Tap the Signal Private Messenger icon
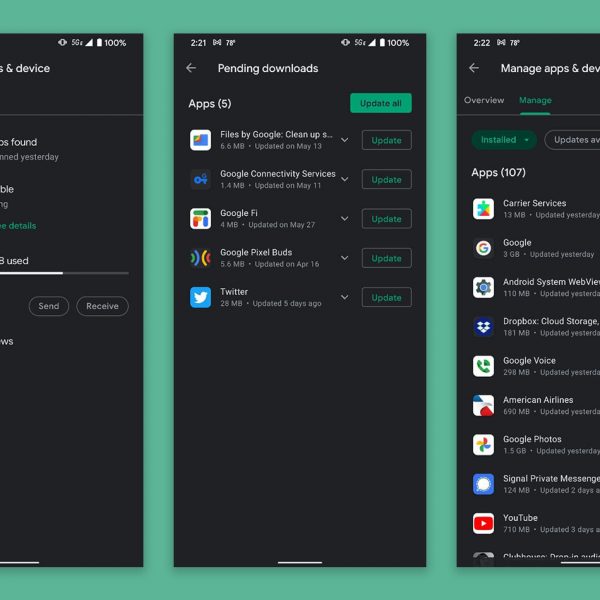This screenshot has height=600, width=600. (x=483, y=484)
